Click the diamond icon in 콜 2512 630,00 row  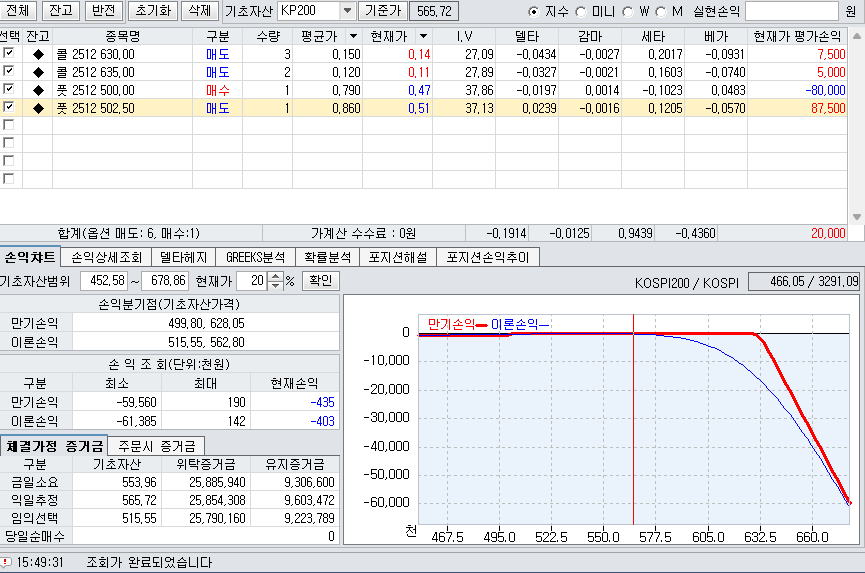[38, 55]
